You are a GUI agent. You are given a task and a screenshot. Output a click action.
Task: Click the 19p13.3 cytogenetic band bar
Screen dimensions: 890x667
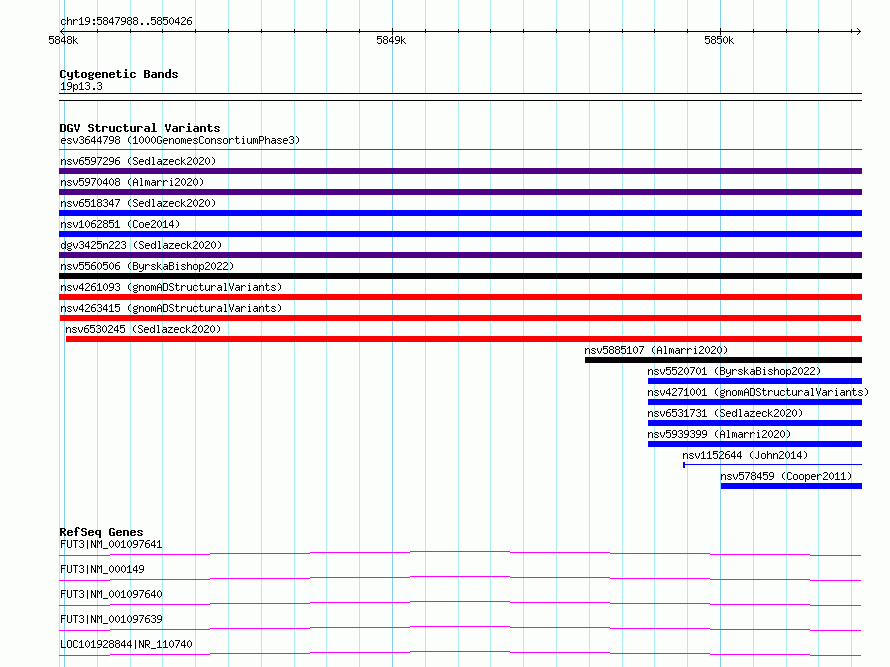pos(460,97)
